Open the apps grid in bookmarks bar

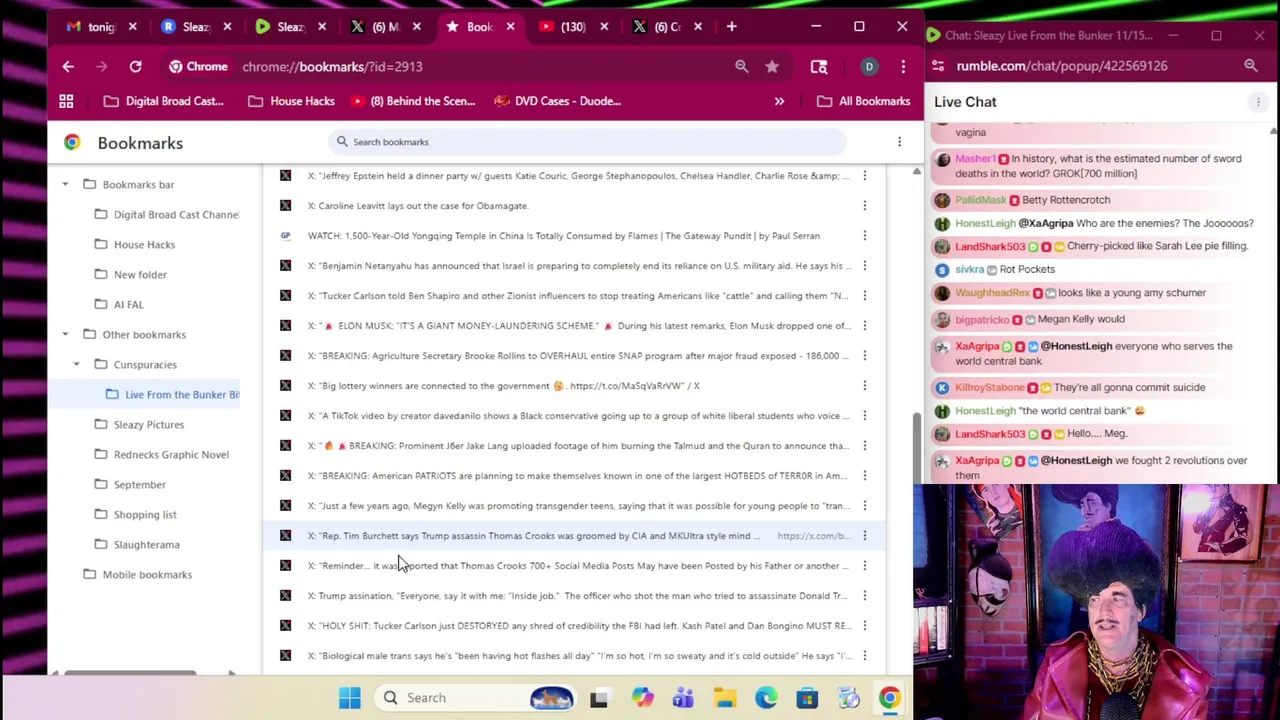point(66,101)
